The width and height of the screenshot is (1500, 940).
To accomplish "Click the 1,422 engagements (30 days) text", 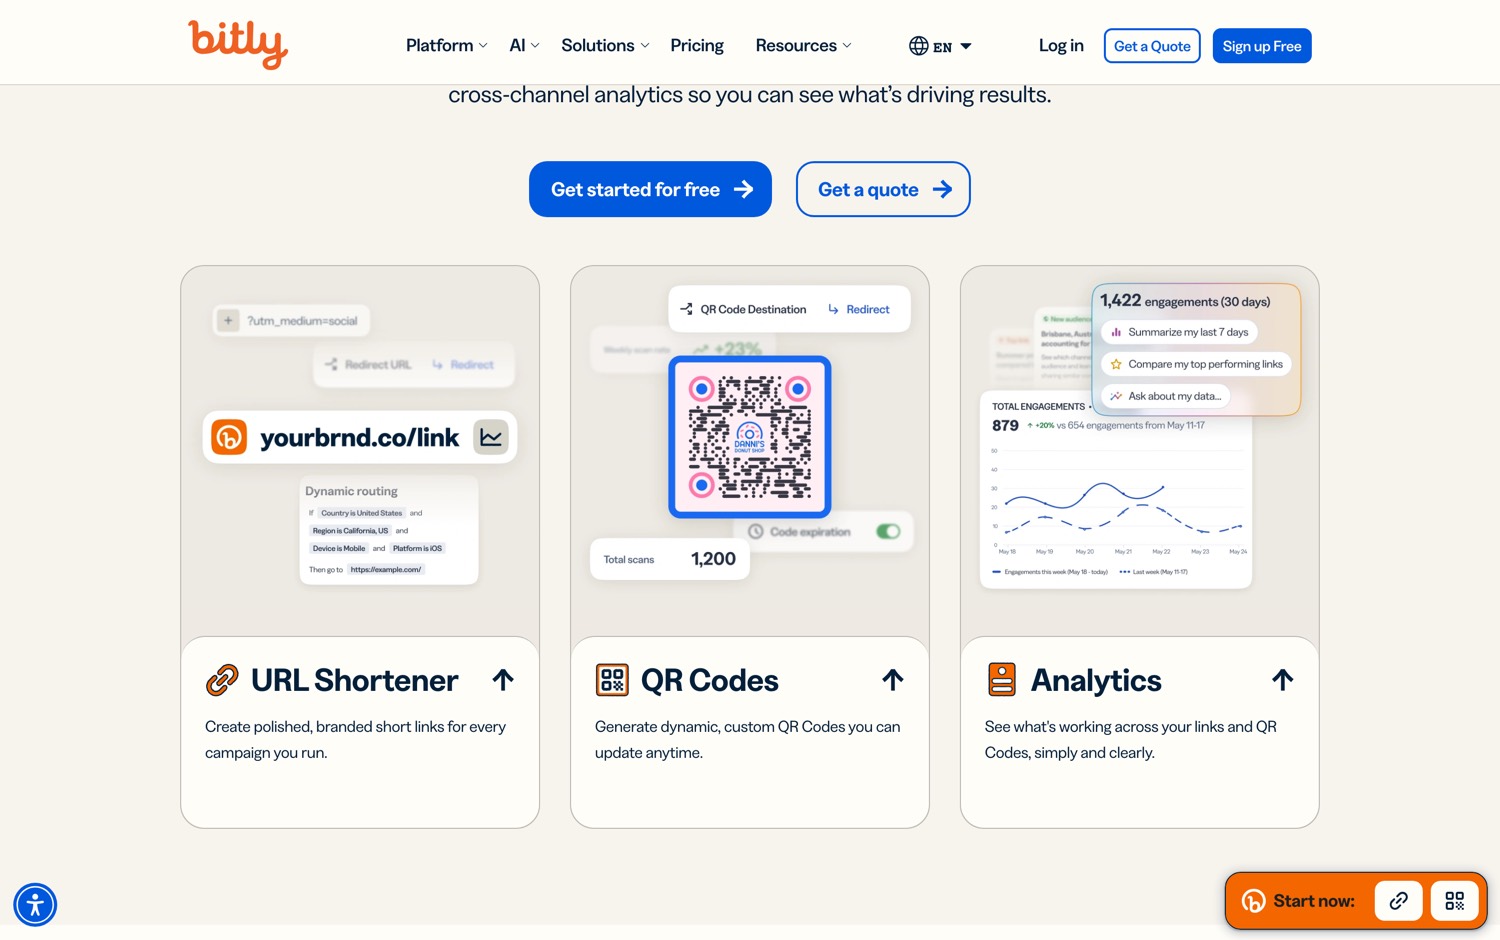I will pos(1185,301).
